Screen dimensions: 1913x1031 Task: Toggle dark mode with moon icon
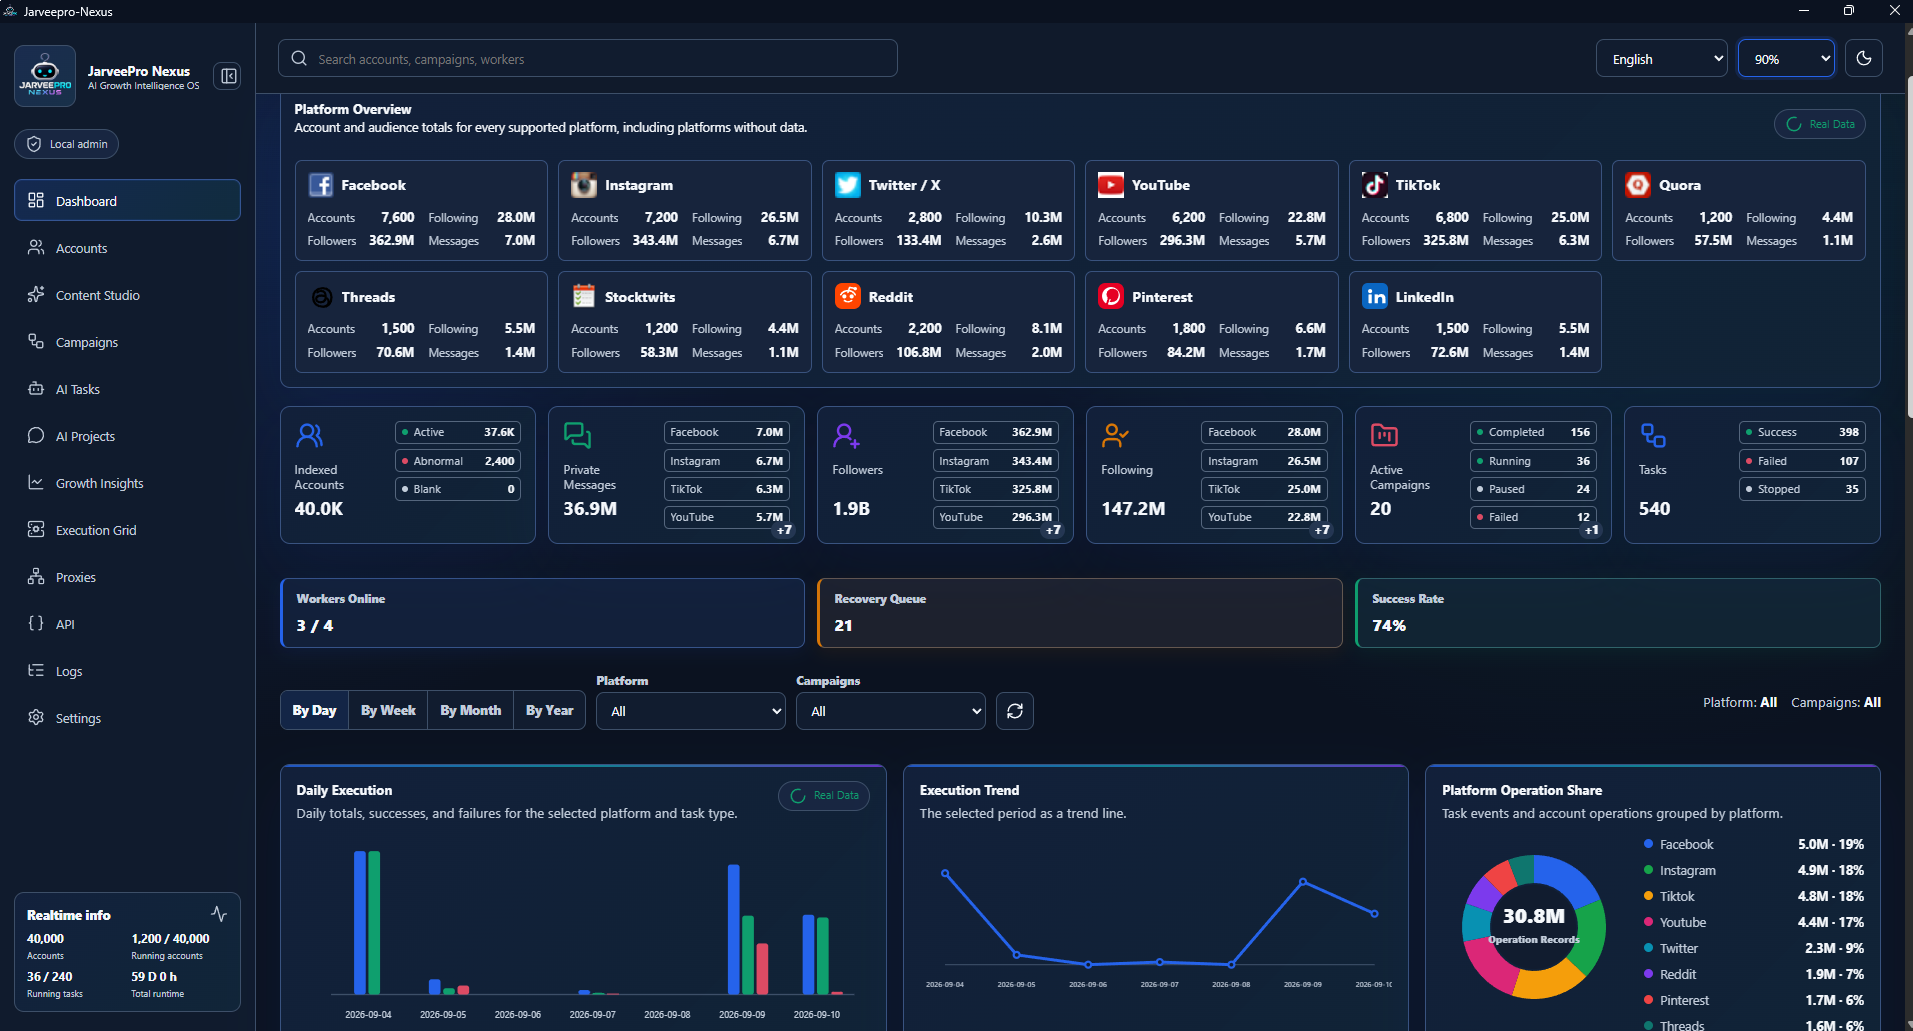point(1864,58)
